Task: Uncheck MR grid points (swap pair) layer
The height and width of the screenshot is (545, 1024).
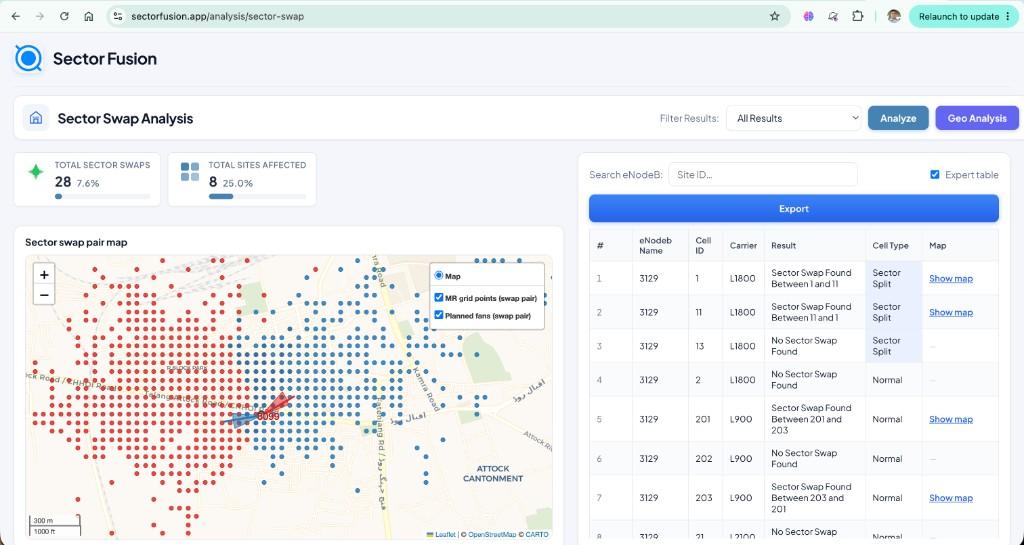Action: [x=439, y=298]
